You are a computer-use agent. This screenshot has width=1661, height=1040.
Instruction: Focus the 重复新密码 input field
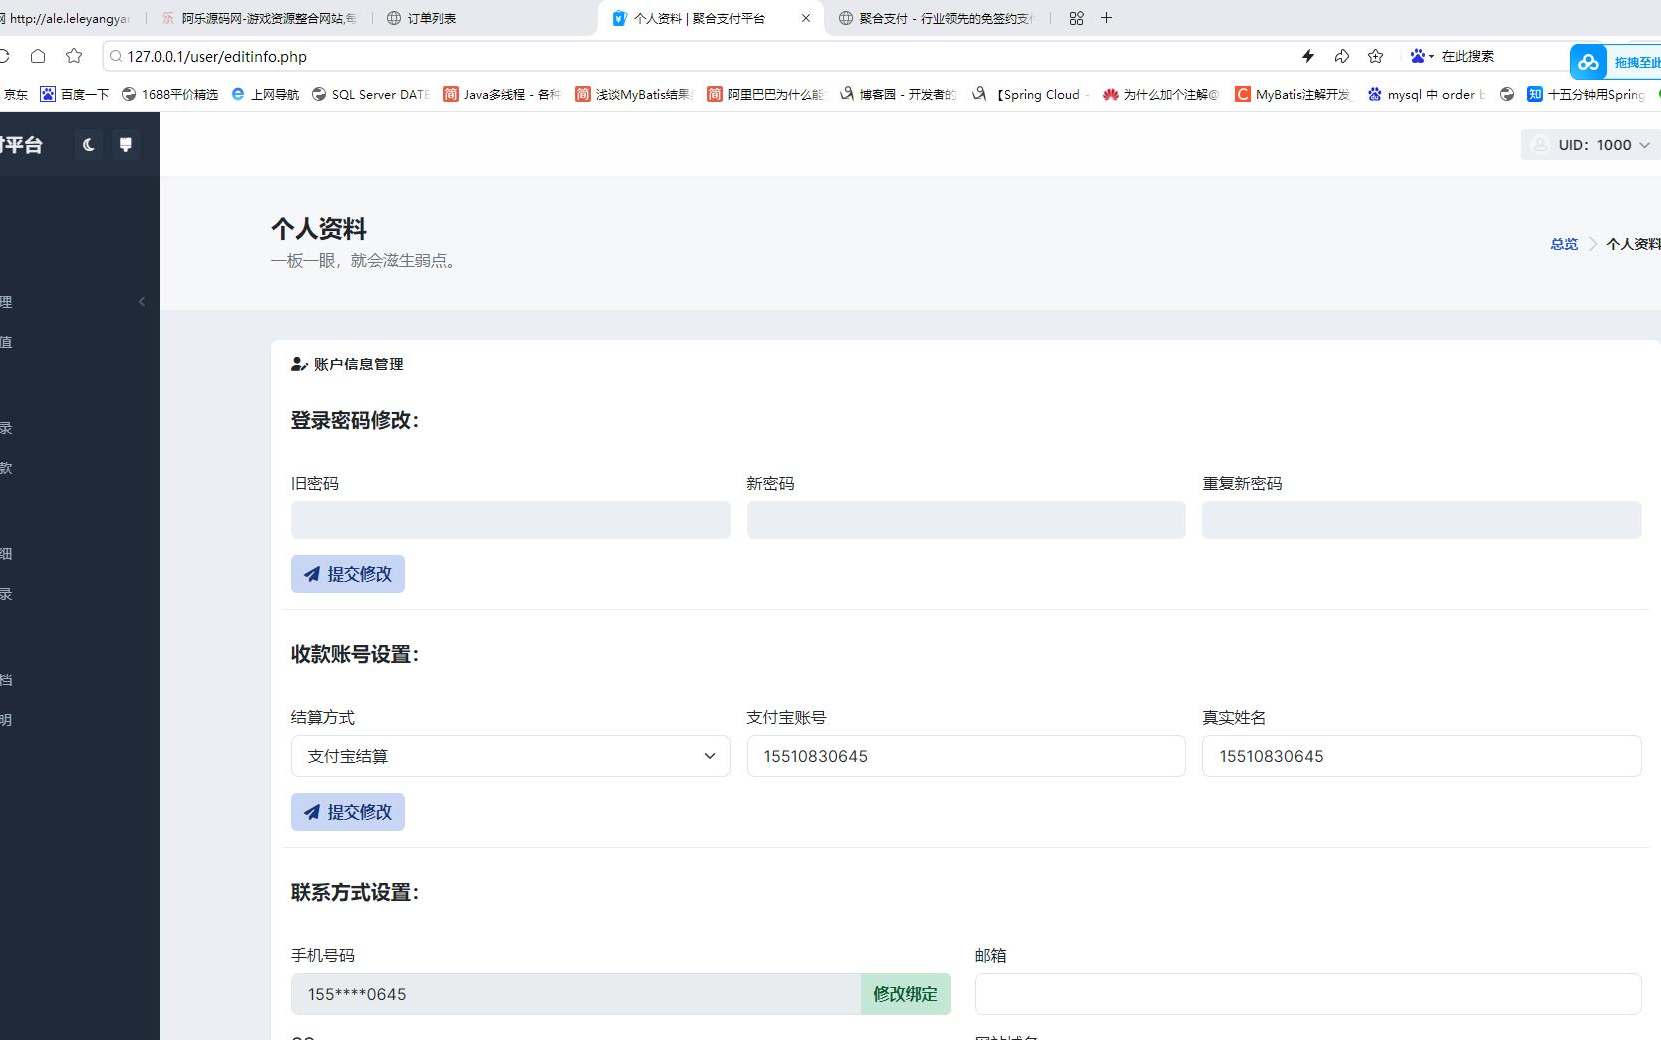pos(1421,520)
